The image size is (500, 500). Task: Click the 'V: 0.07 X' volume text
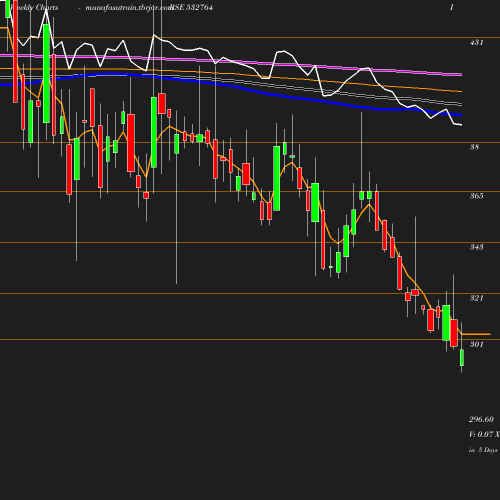click(484, 434)
